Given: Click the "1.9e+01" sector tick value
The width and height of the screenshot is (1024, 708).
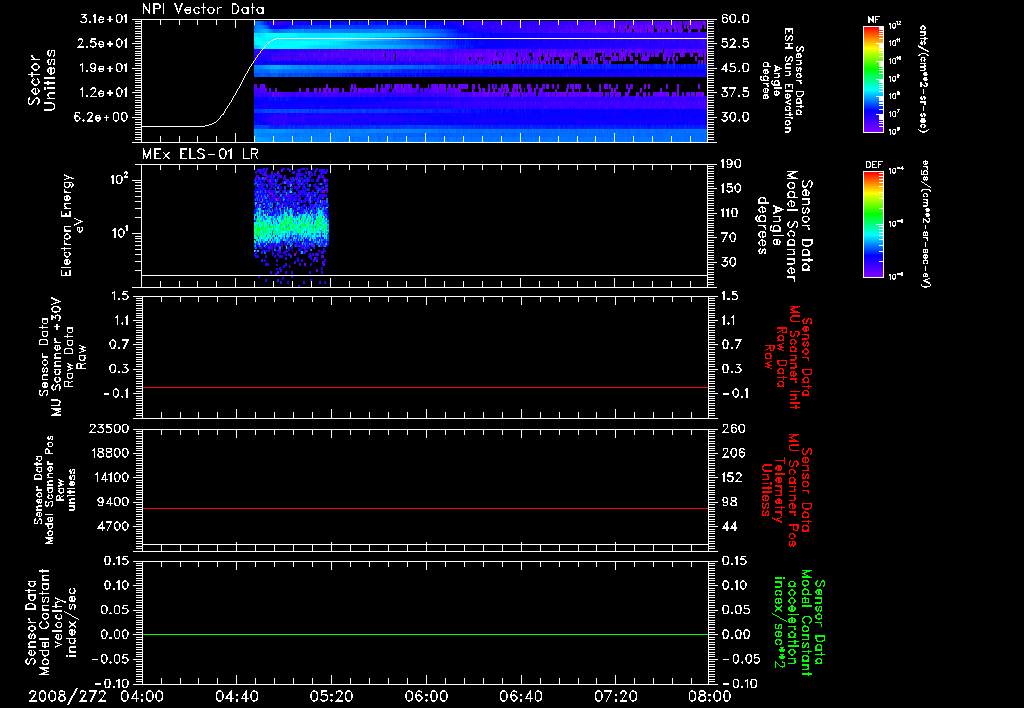Looking at the screenshot, I should 104,68.
